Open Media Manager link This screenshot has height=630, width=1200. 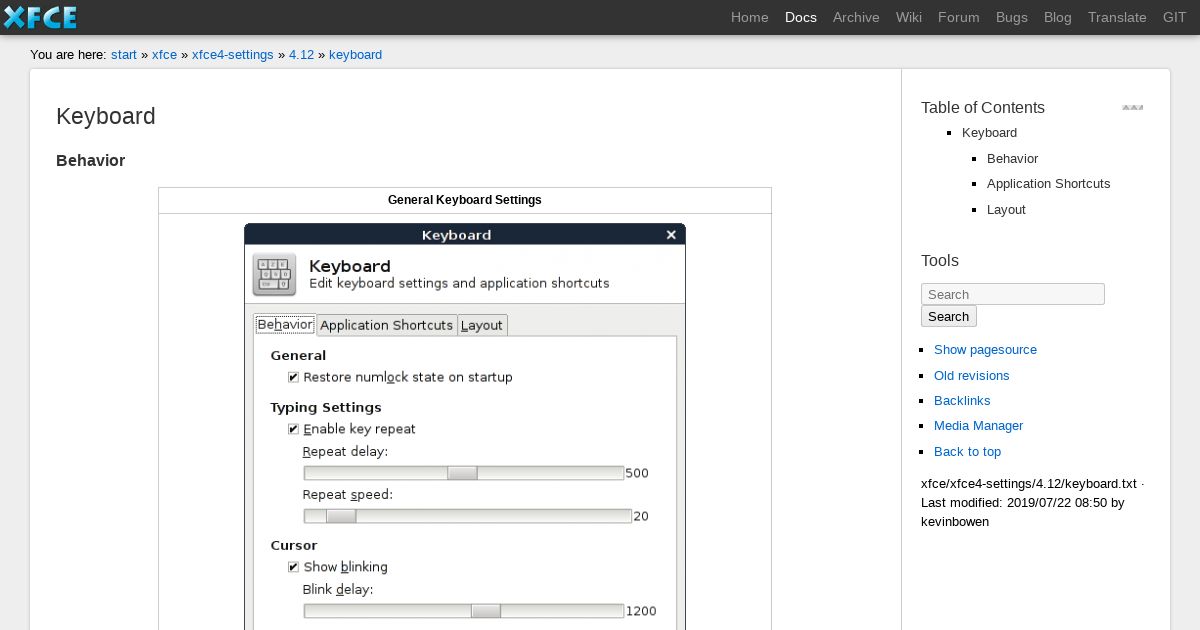979,426
